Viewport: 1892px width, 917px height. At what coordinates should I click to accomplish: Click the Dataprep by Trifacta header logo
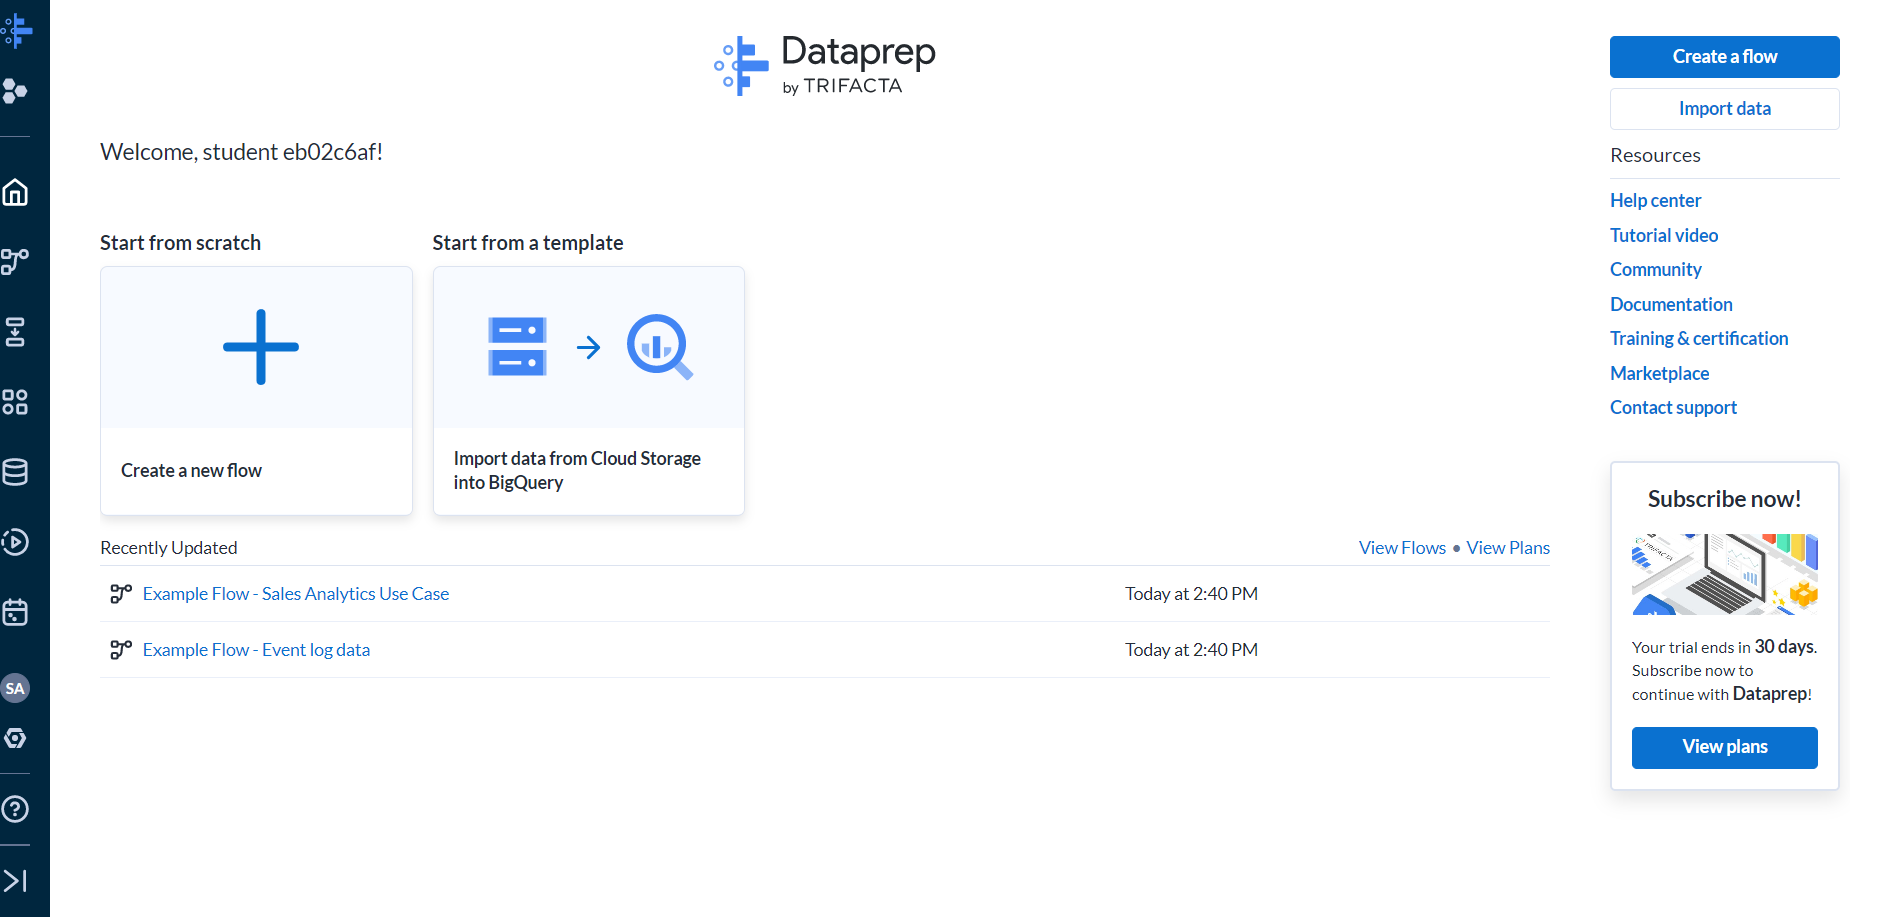825,65
